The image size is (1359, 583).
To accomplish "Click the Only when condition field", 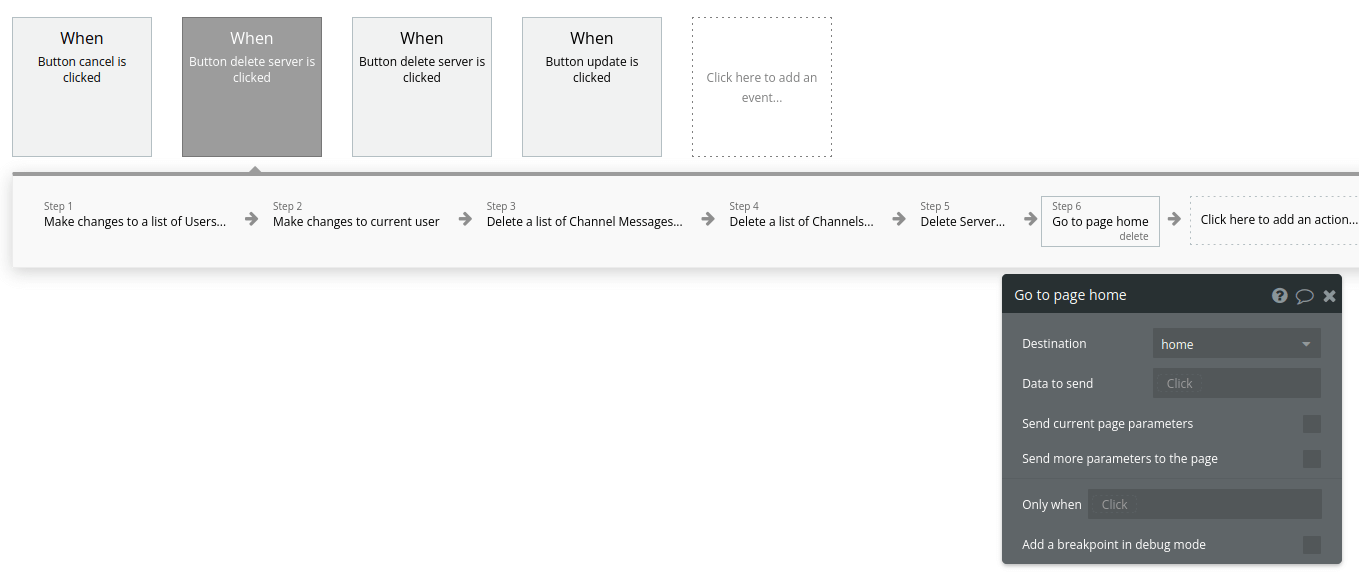I will [1204, 504].
